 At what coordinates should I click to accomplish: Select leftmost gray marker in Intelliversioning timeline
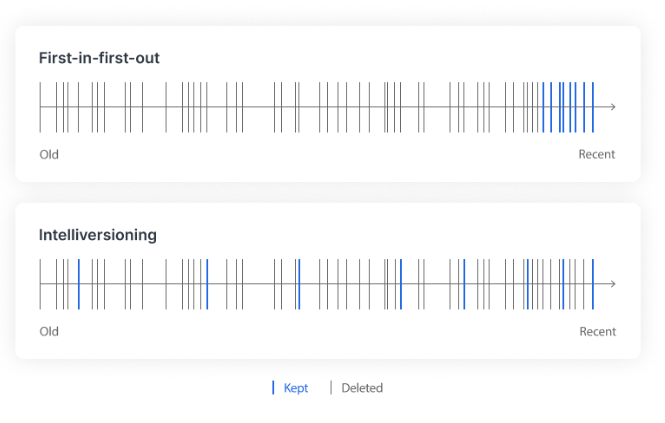pyautogui.click(x=41, y=284)
